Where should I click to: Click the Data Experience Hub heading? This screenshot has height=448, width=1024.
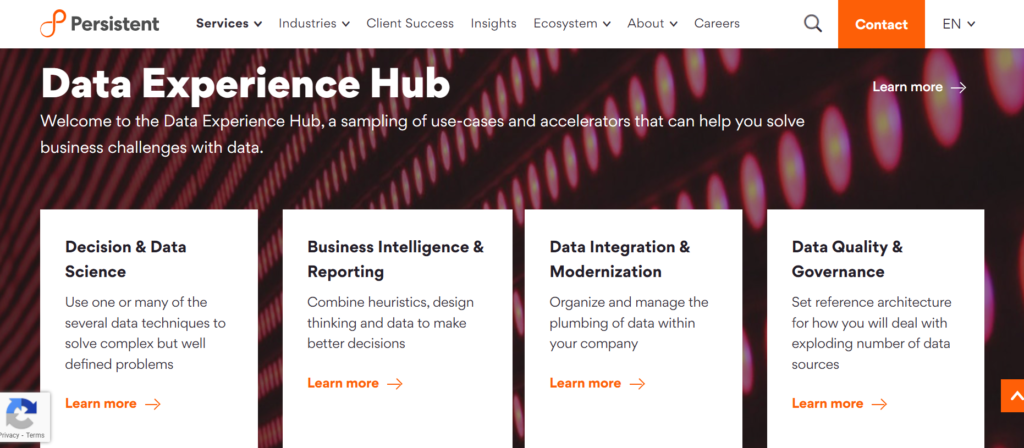coord(245,83)
